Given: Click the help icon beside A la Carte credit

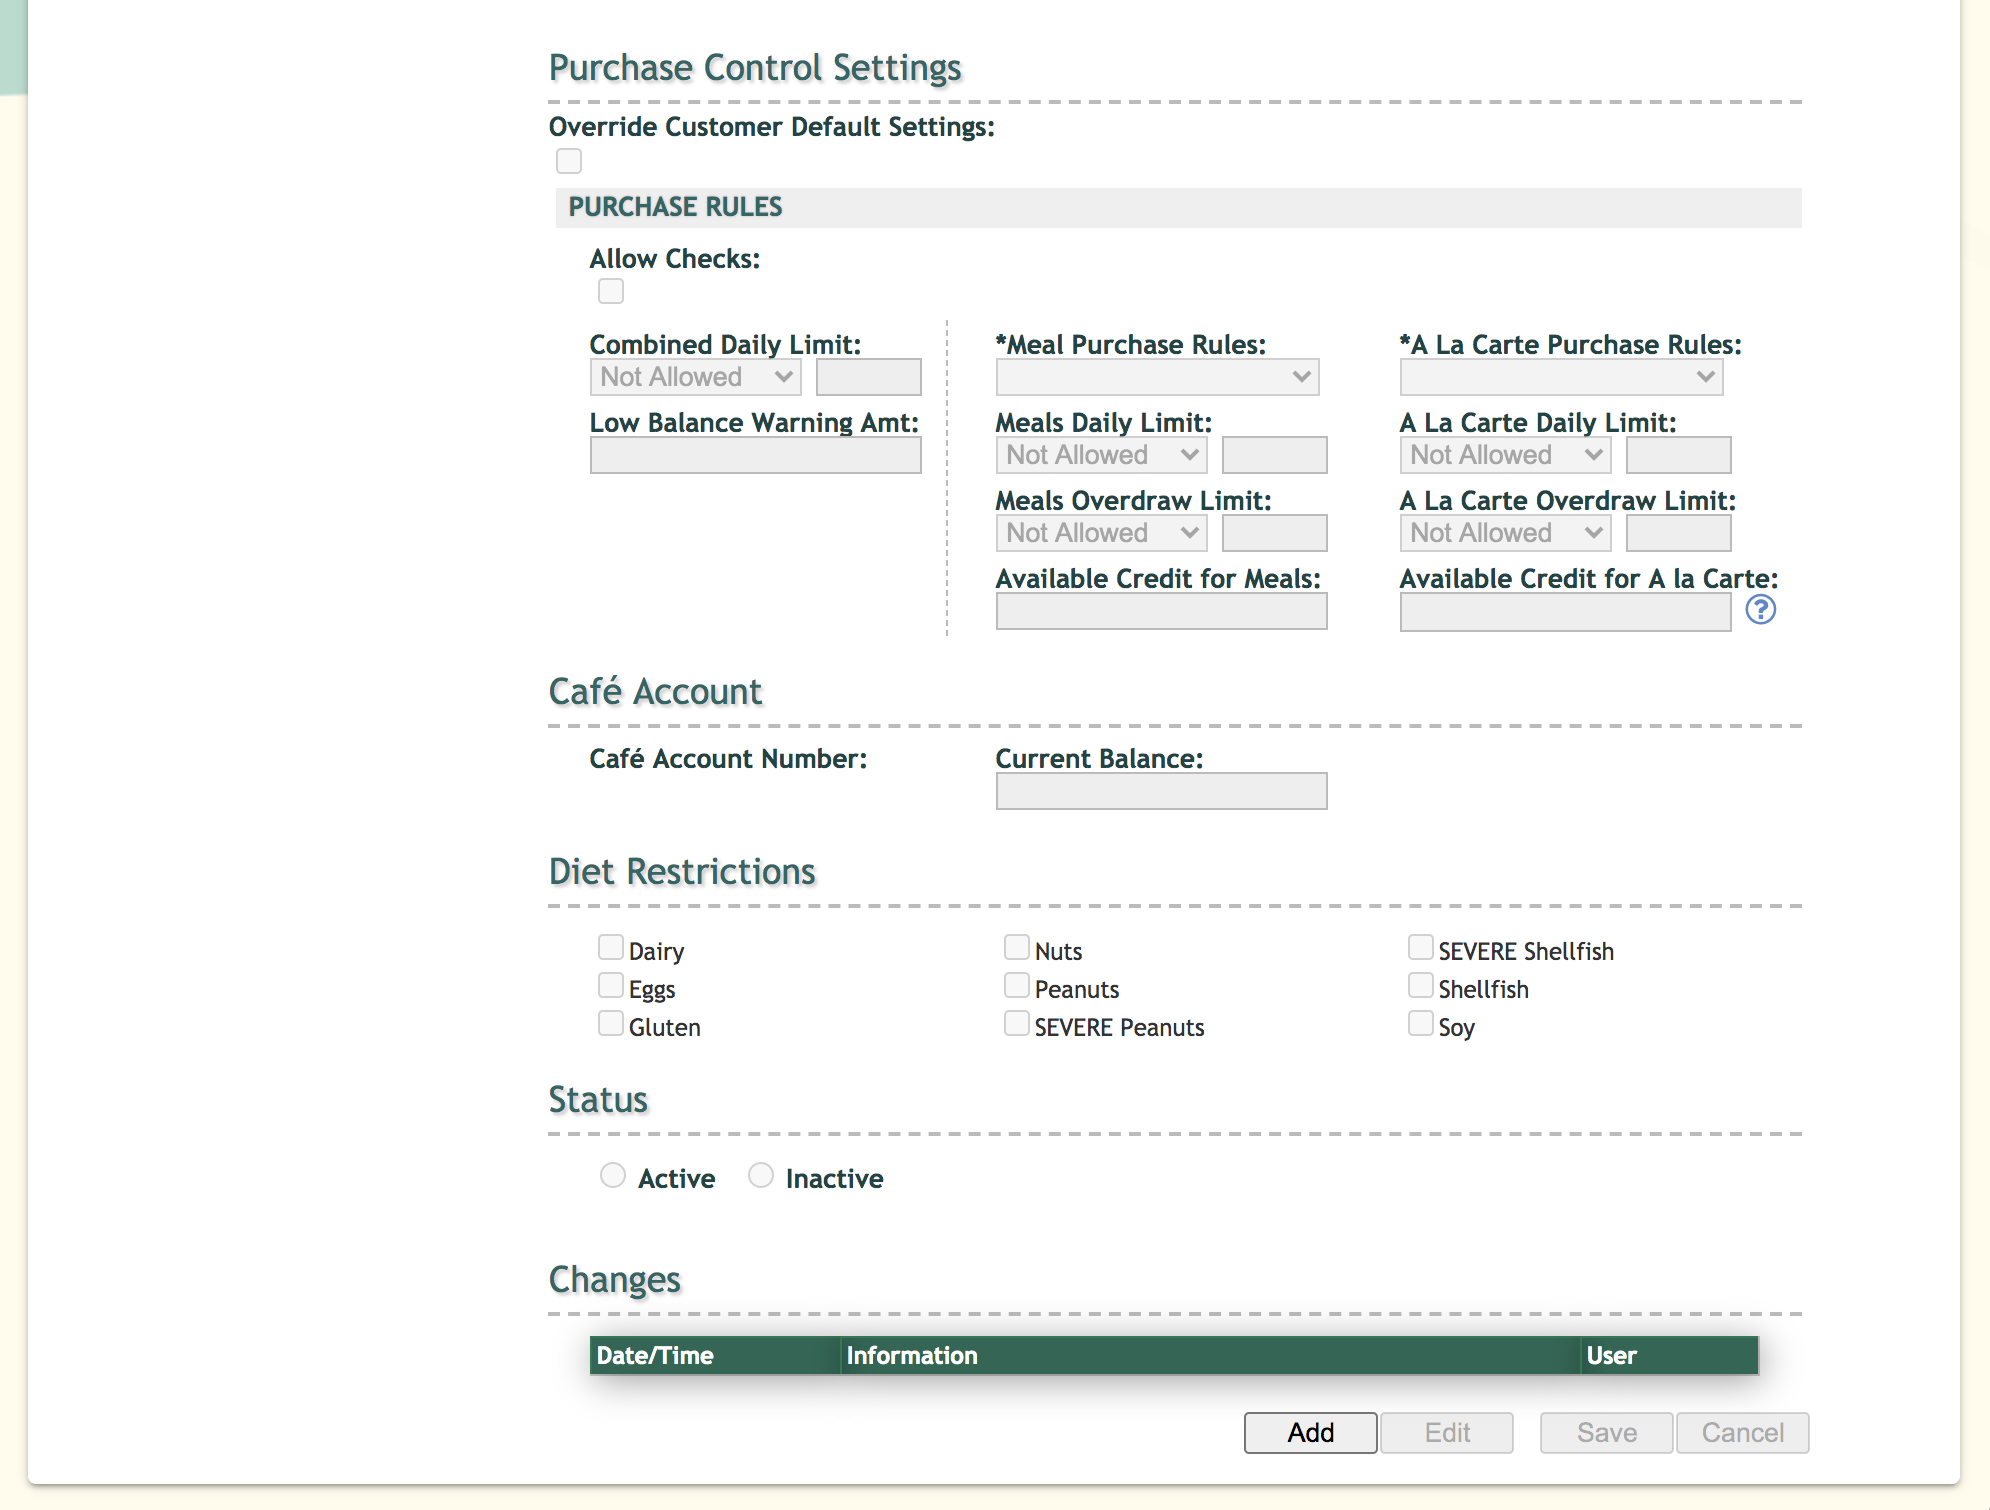Looking at the screenshot, I should pyautogui.click(x=1760, y=609).
